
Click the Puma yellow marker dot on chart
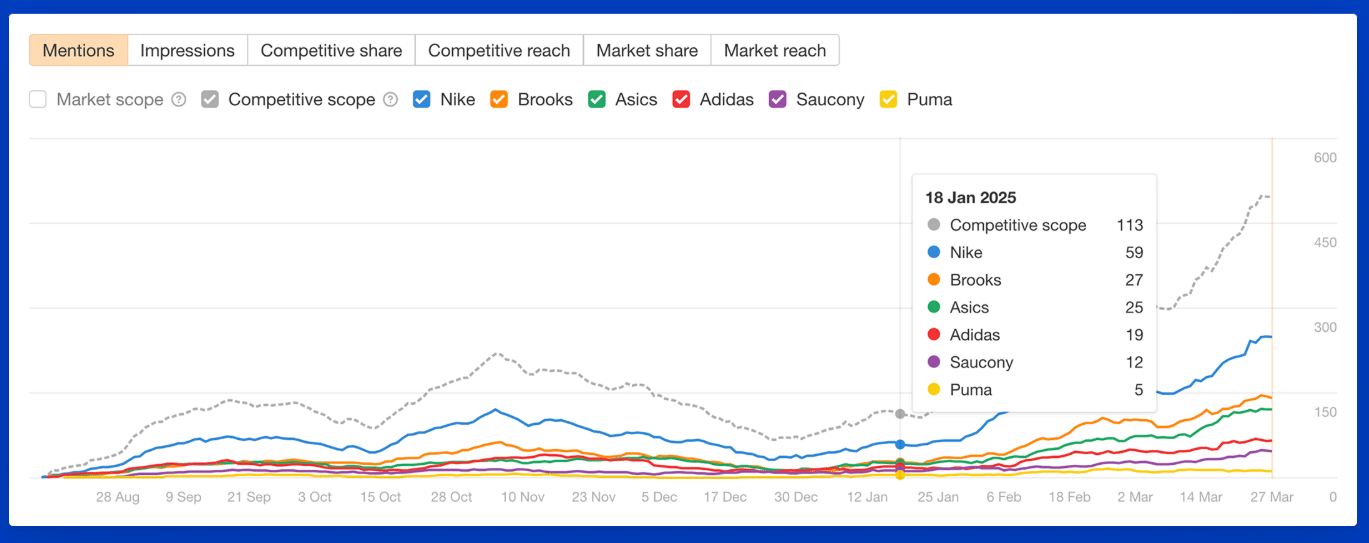pyautogui.click(x=900, y=475)
